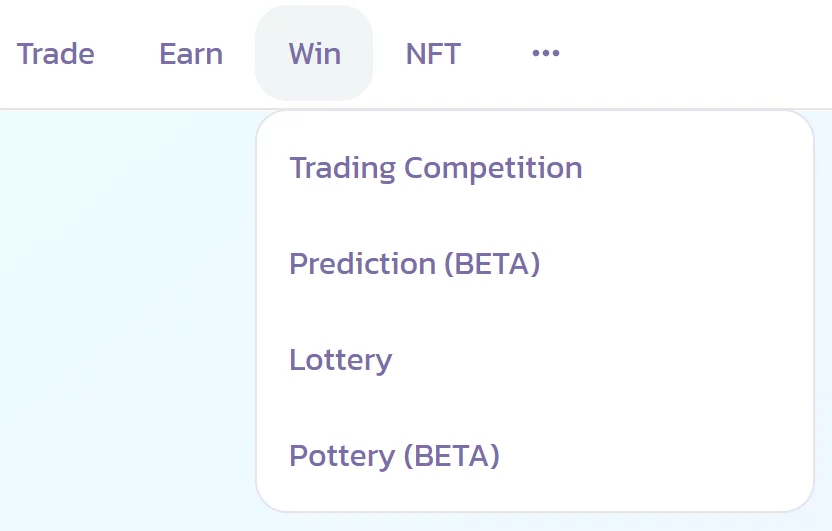This screenshot has width=832, height=531.
Task: Select NFT from the top navigation
Action: coord(433,54)
